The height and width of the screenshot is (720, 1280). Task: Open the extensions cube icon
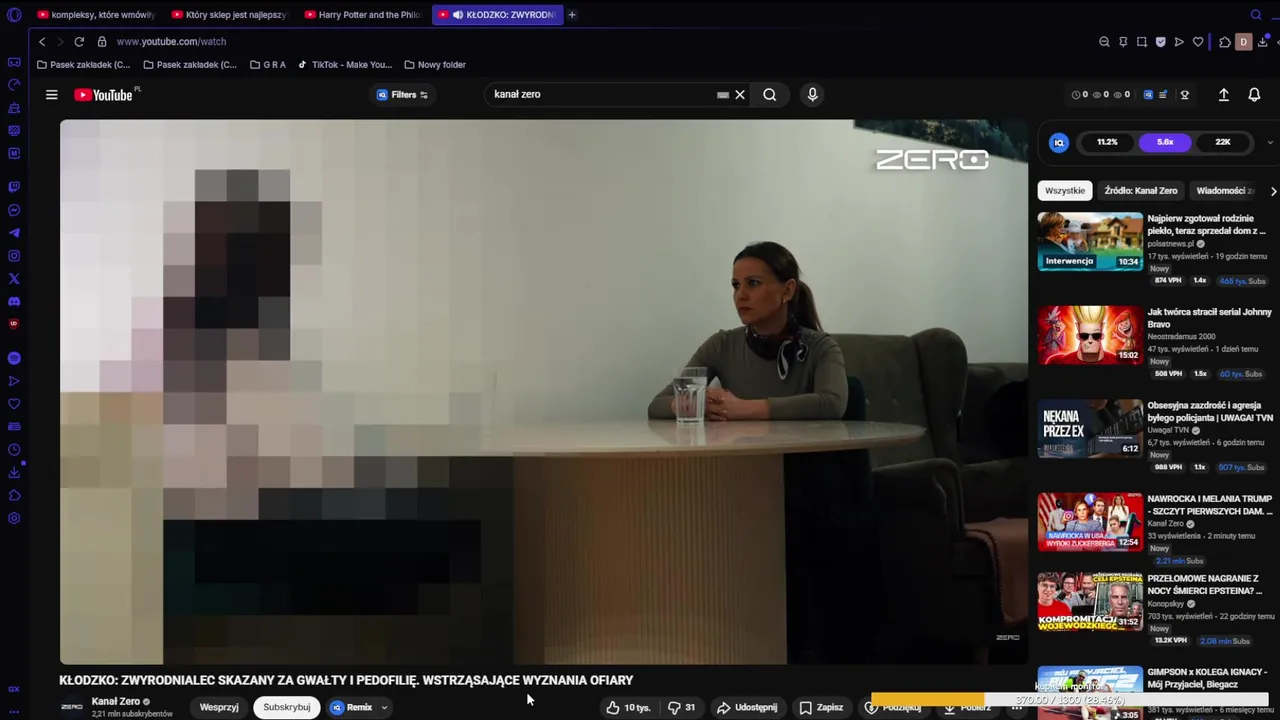(1225, 42)
